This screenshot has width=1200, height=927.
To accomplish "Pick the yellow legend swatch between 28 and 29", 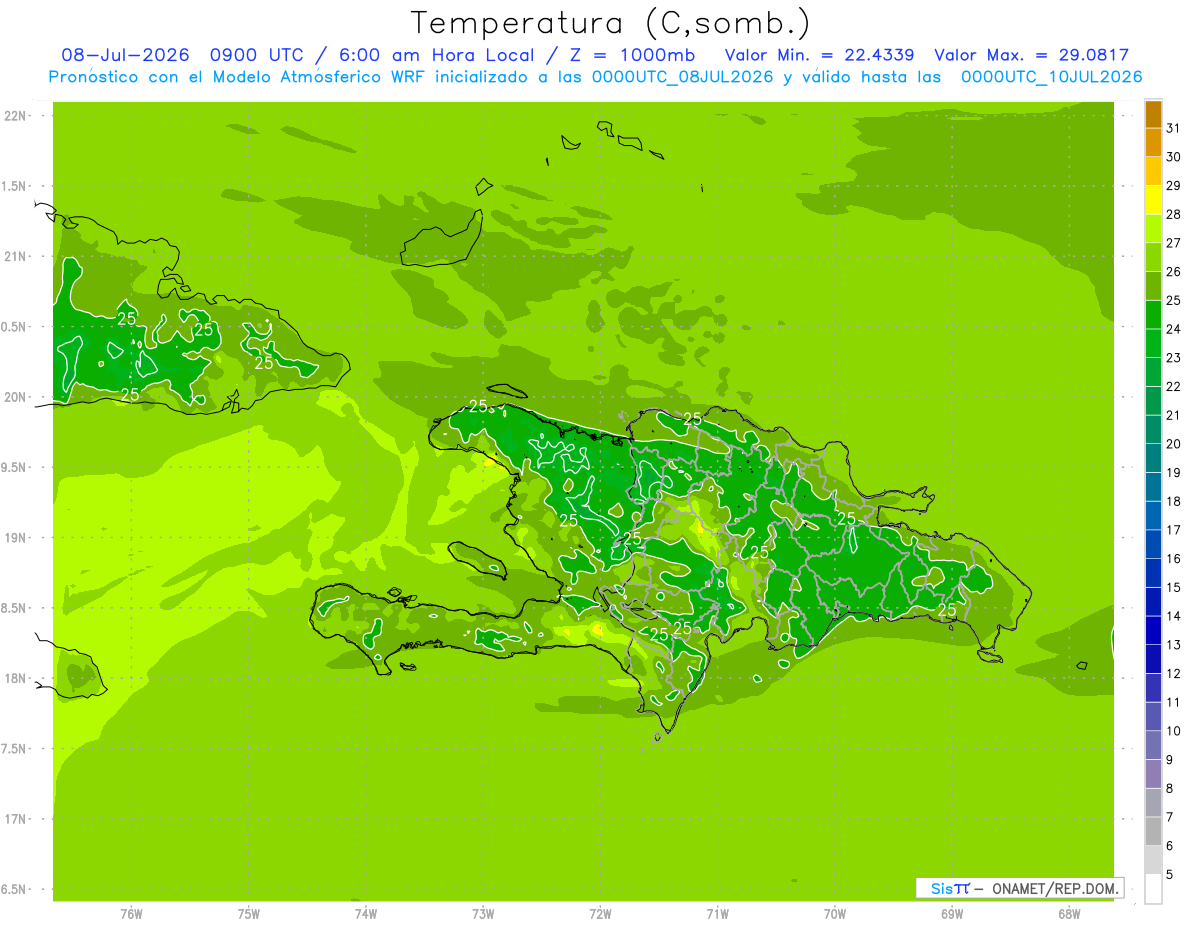I will 1153,200.
